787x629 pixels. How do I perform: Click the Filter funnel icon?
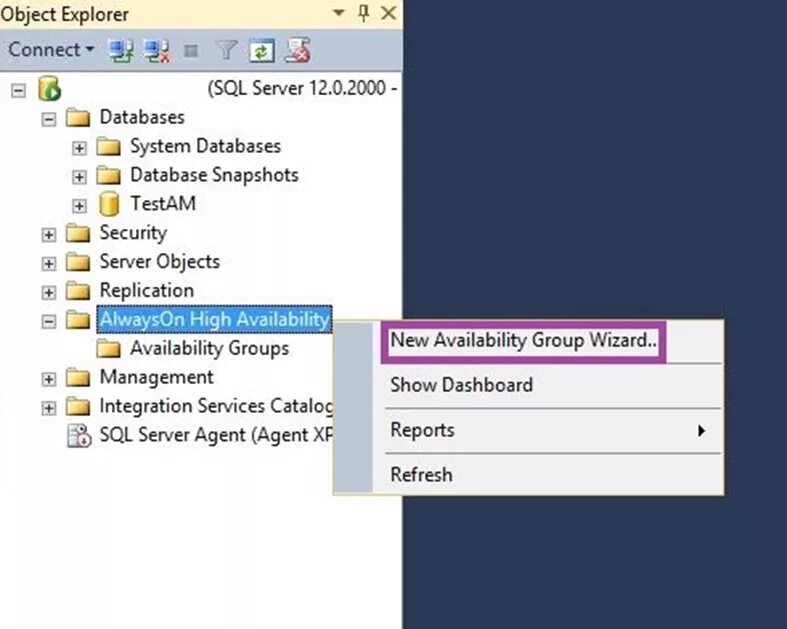pyautogui.click(x=226, y=50)
